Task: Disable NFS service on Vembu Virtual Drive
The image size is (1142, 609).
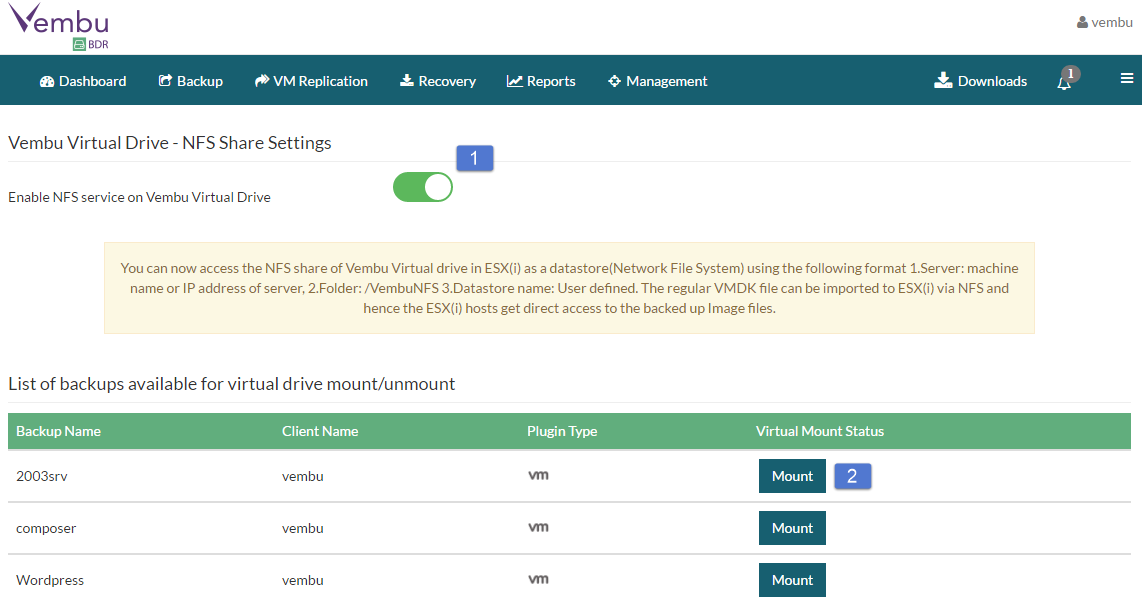Action: 422,187
